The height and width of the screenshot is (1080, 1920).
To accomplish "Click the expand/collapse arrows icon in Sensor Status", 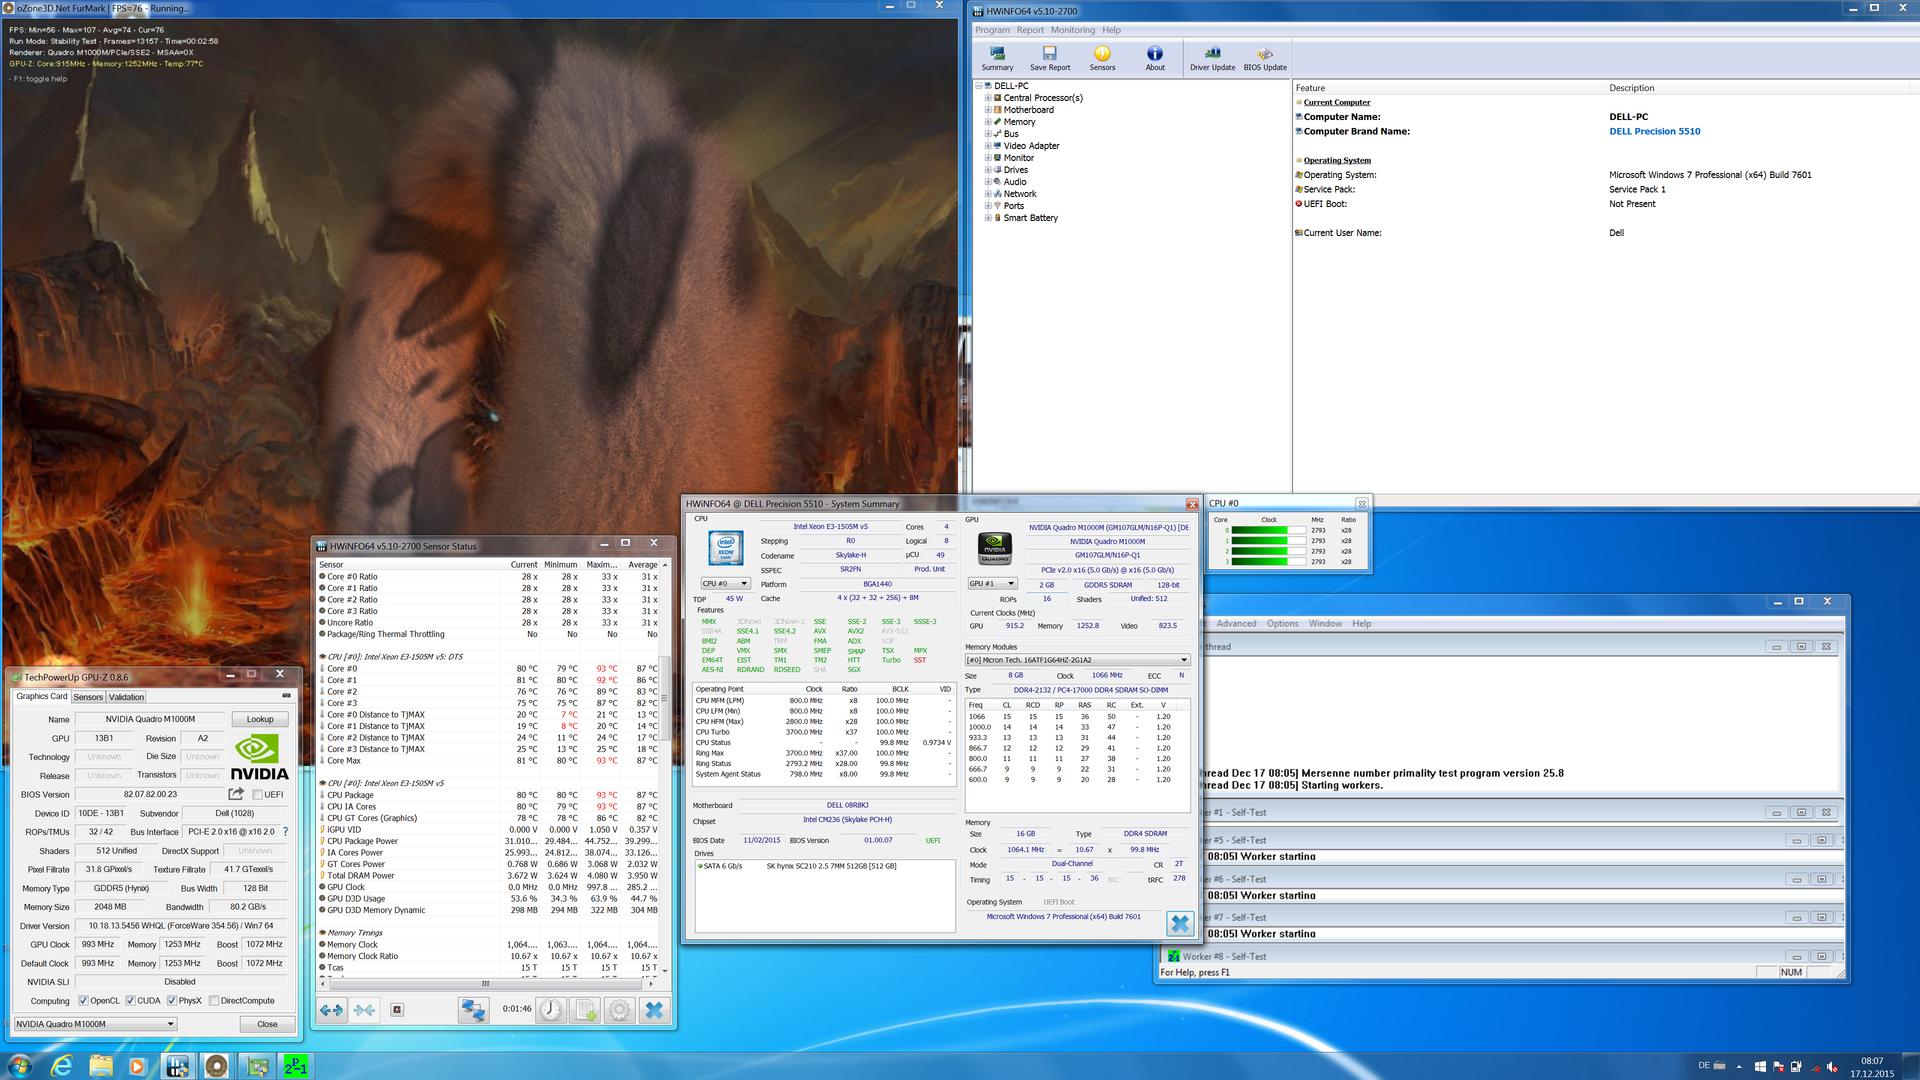I will point(332,1010).
